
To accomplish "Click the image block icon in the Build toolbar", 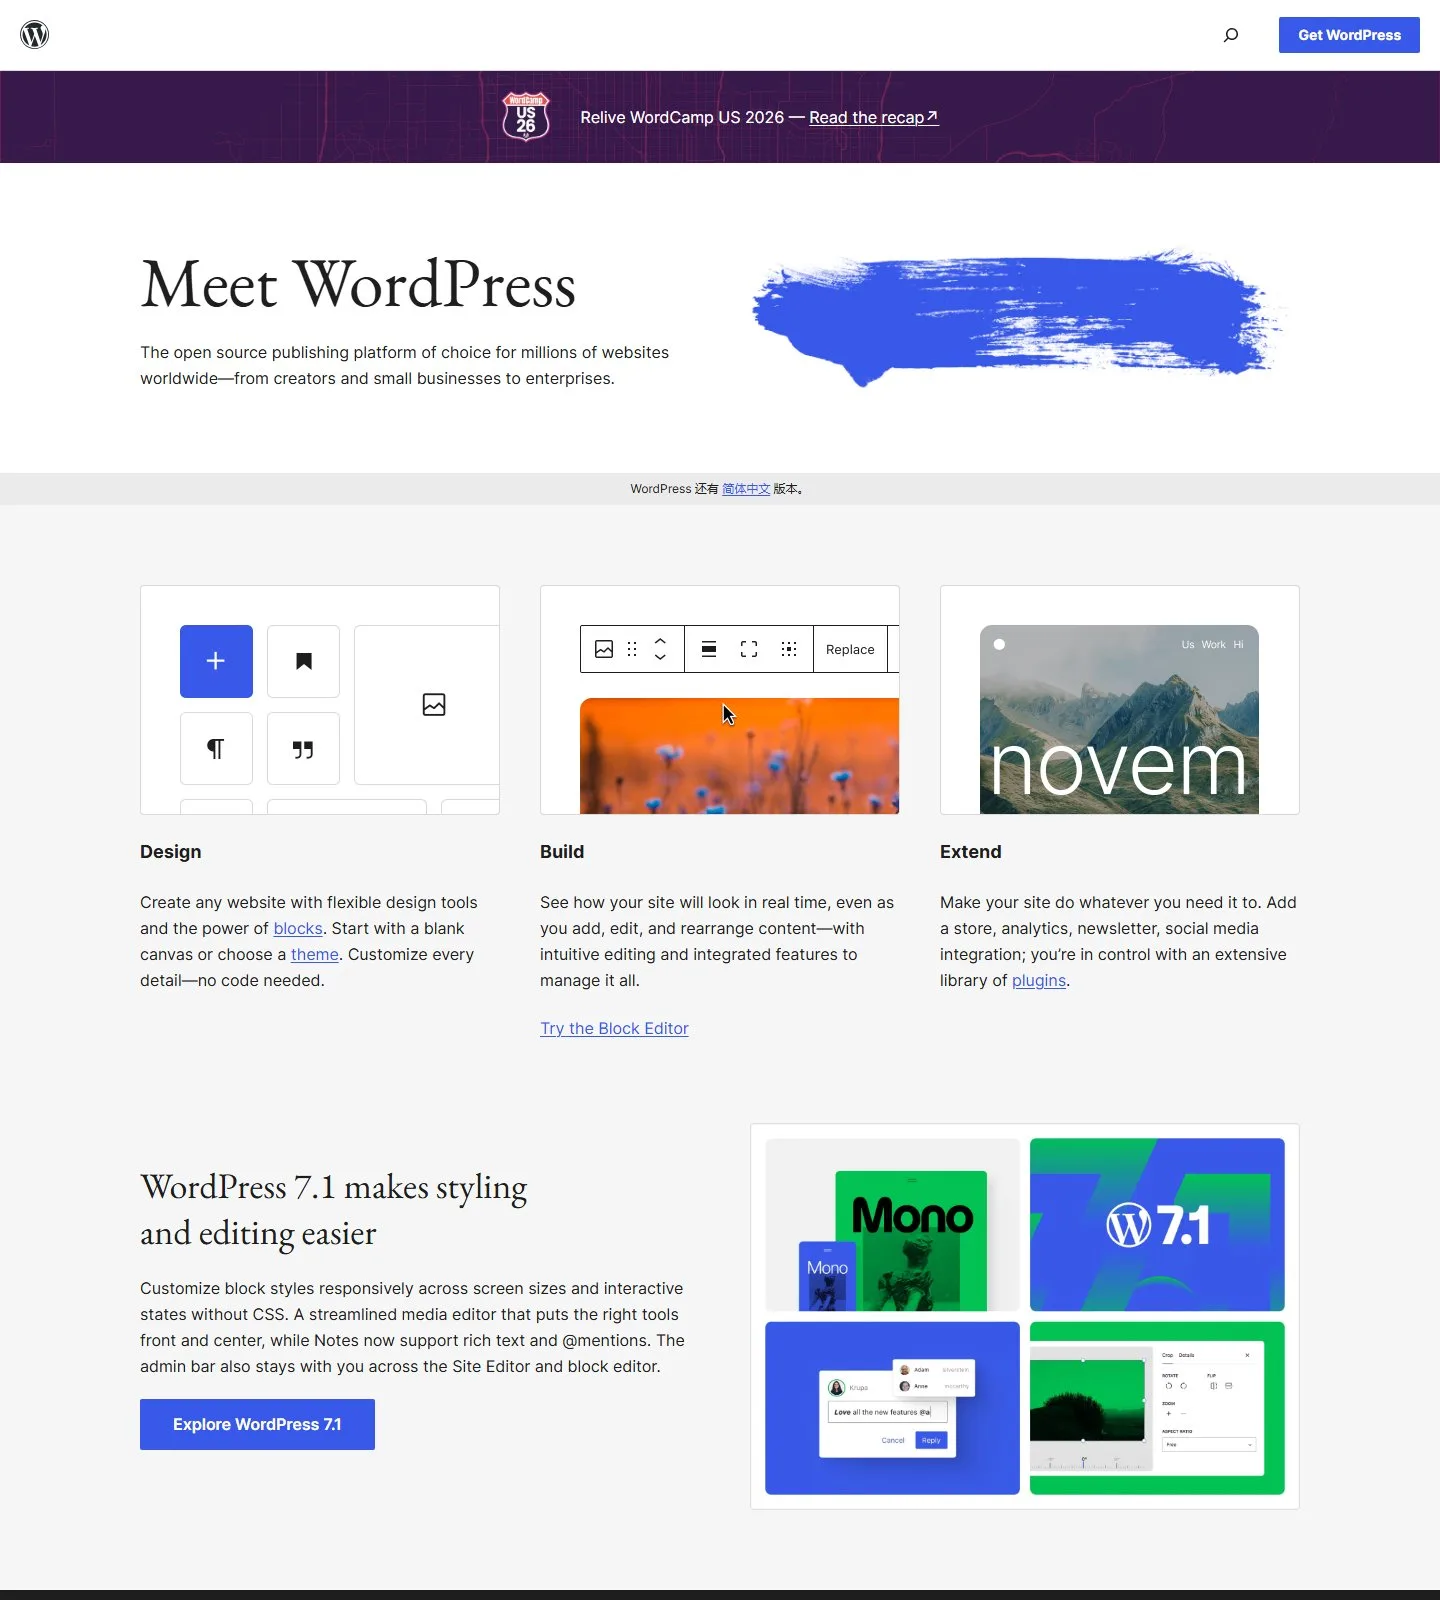I will [x=604, y=649].
